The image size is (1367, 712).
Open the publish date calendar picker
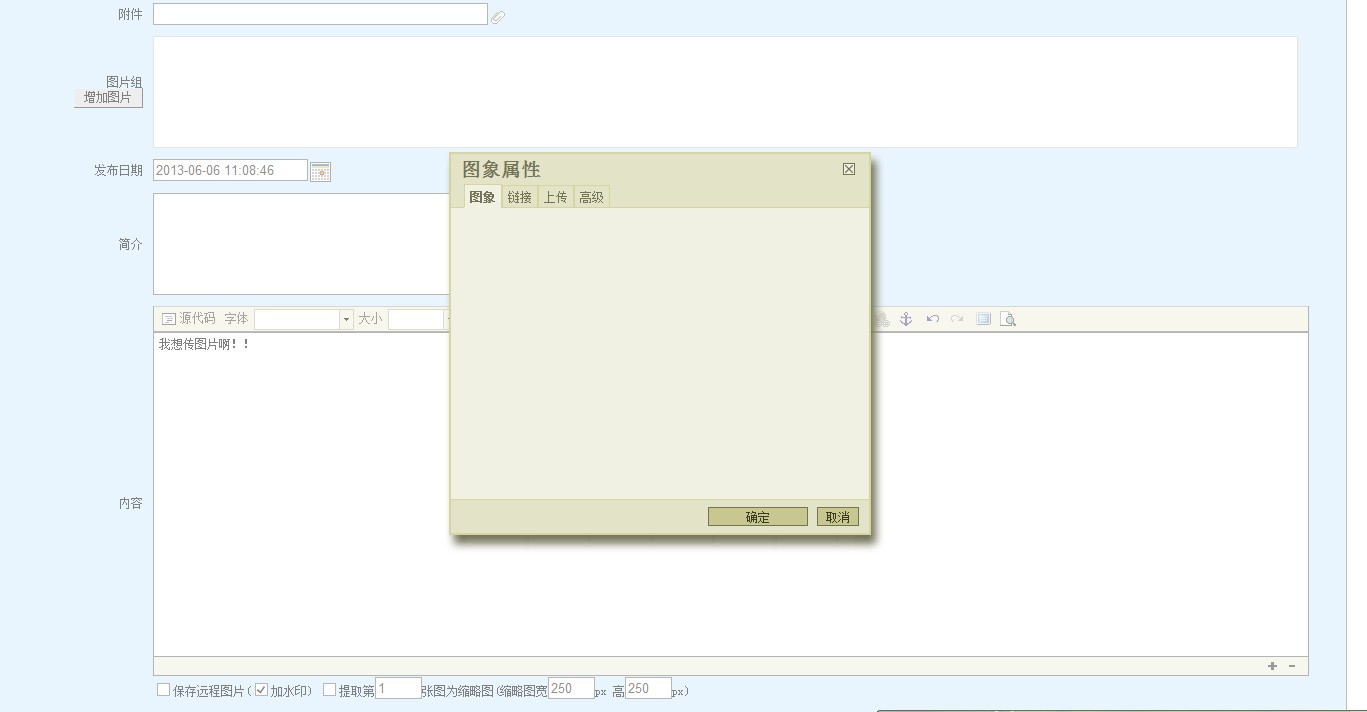[320, 172]
